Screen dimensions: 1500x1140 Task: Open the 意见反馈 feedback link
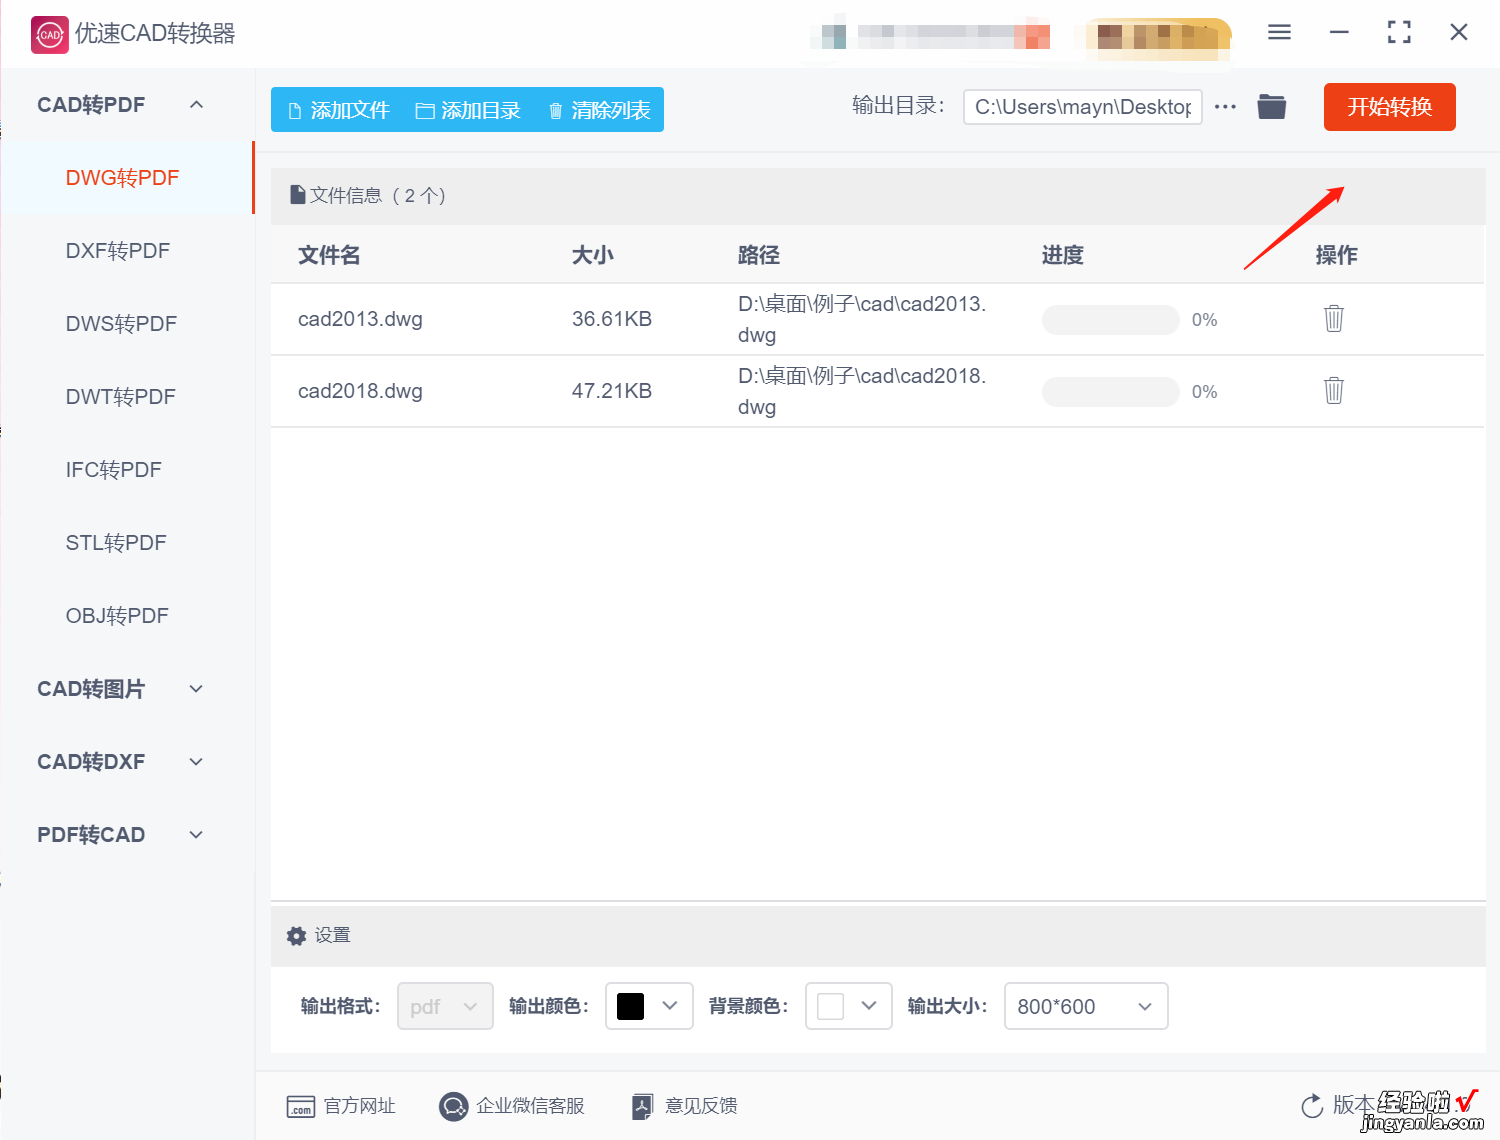(x=685, y=1106)
